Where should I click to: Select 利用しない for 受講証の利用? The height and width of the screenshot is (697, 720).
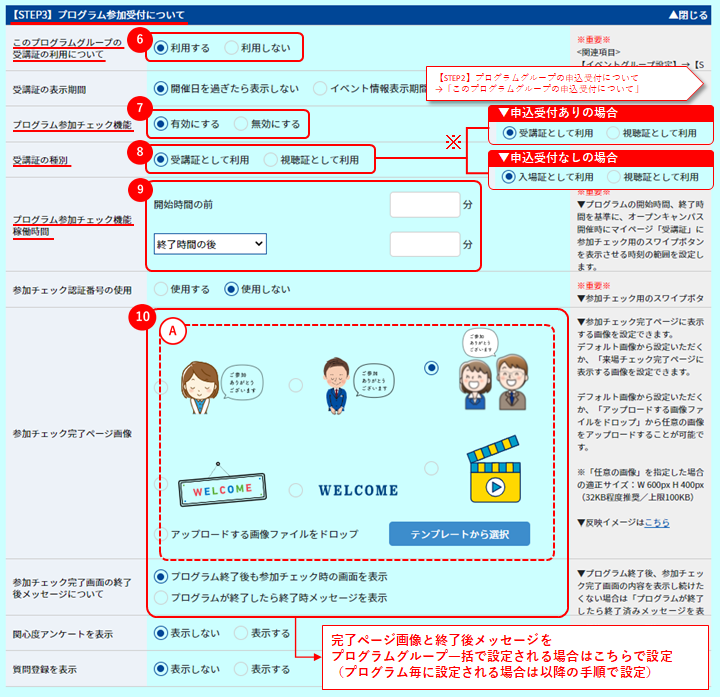231,48
